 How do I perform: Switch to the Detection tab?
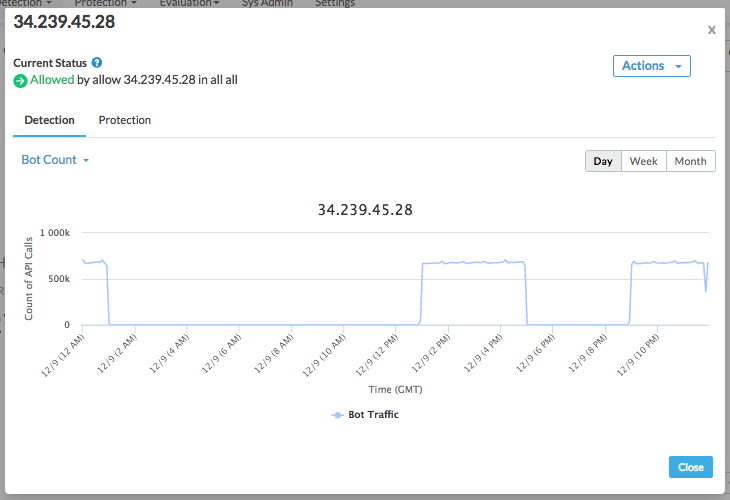pos(49,120)
